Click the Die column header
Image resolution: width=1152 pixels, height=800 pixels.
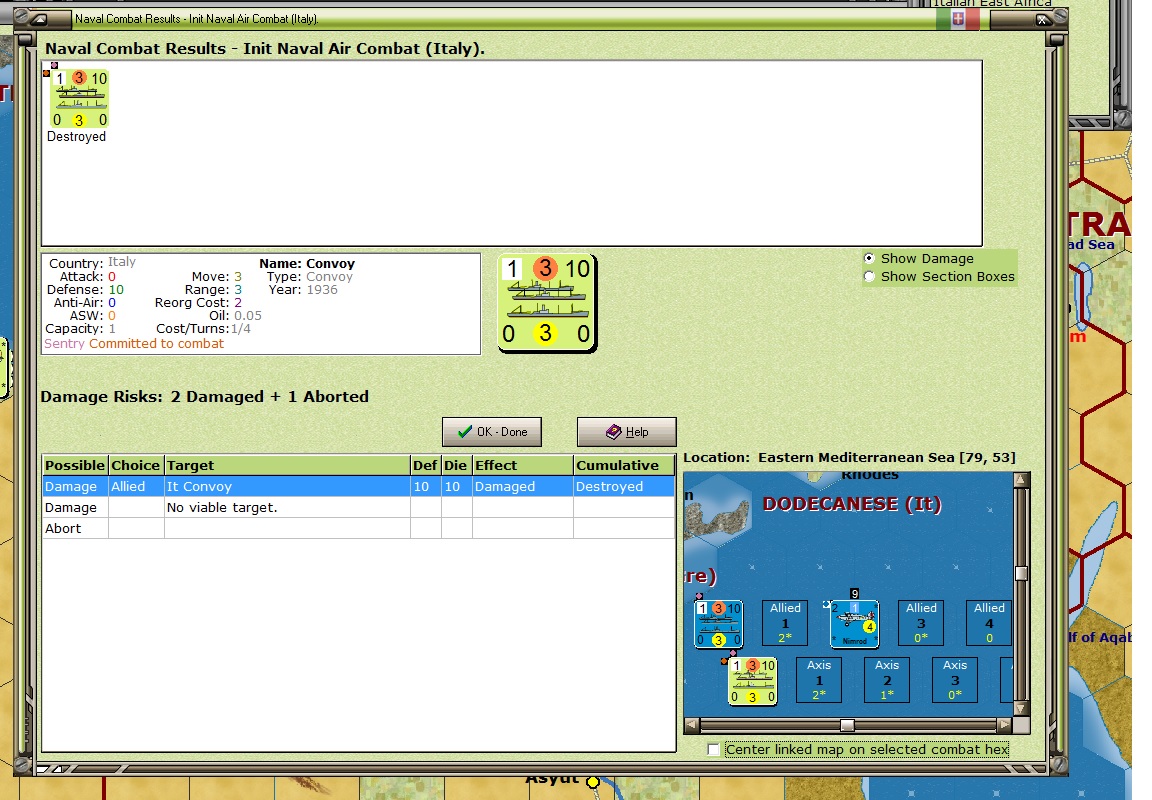[456, 465]
